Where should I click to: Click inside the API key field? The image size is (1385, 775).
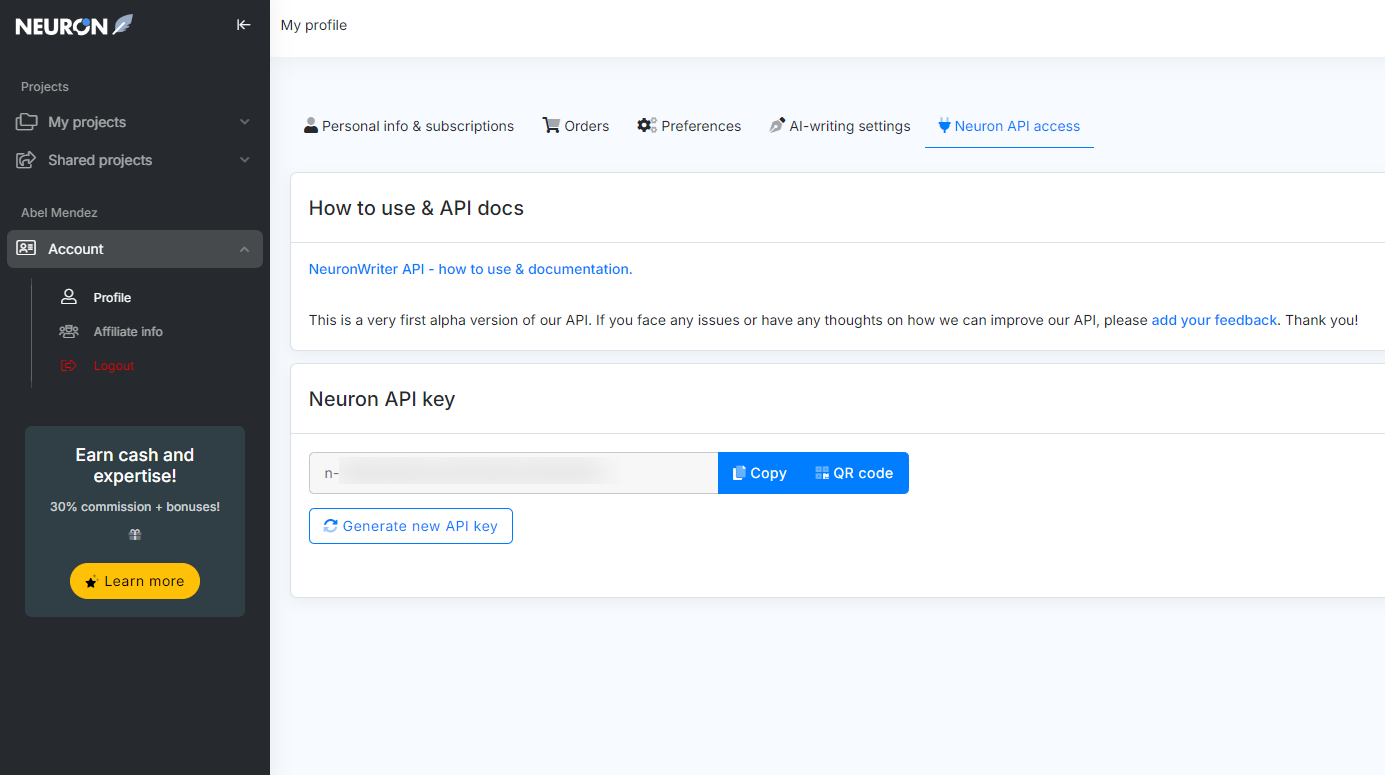[x=513, y=473]
